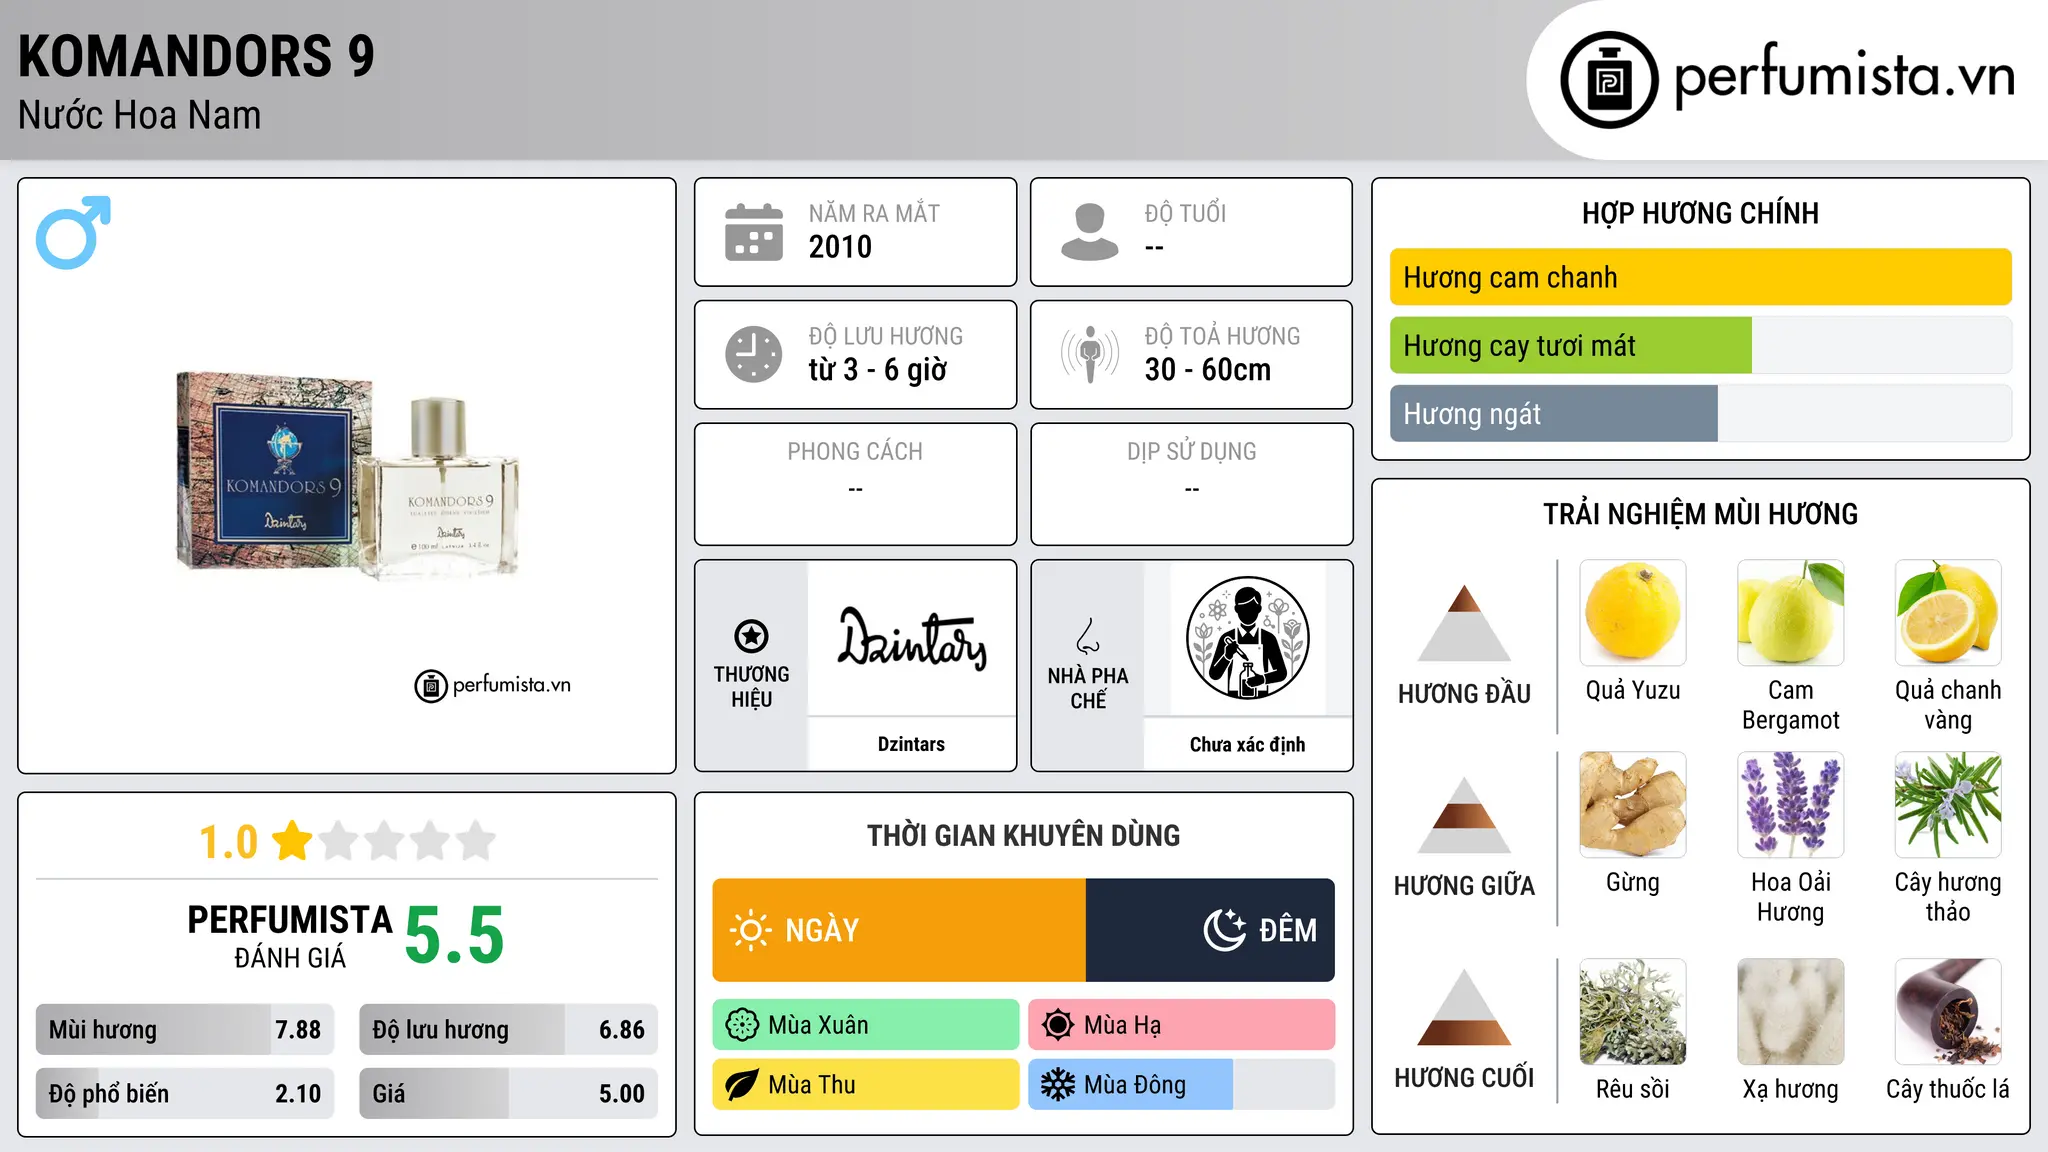Click the sun icon for Mùa Hạ

click(x=1058, y=1025)
